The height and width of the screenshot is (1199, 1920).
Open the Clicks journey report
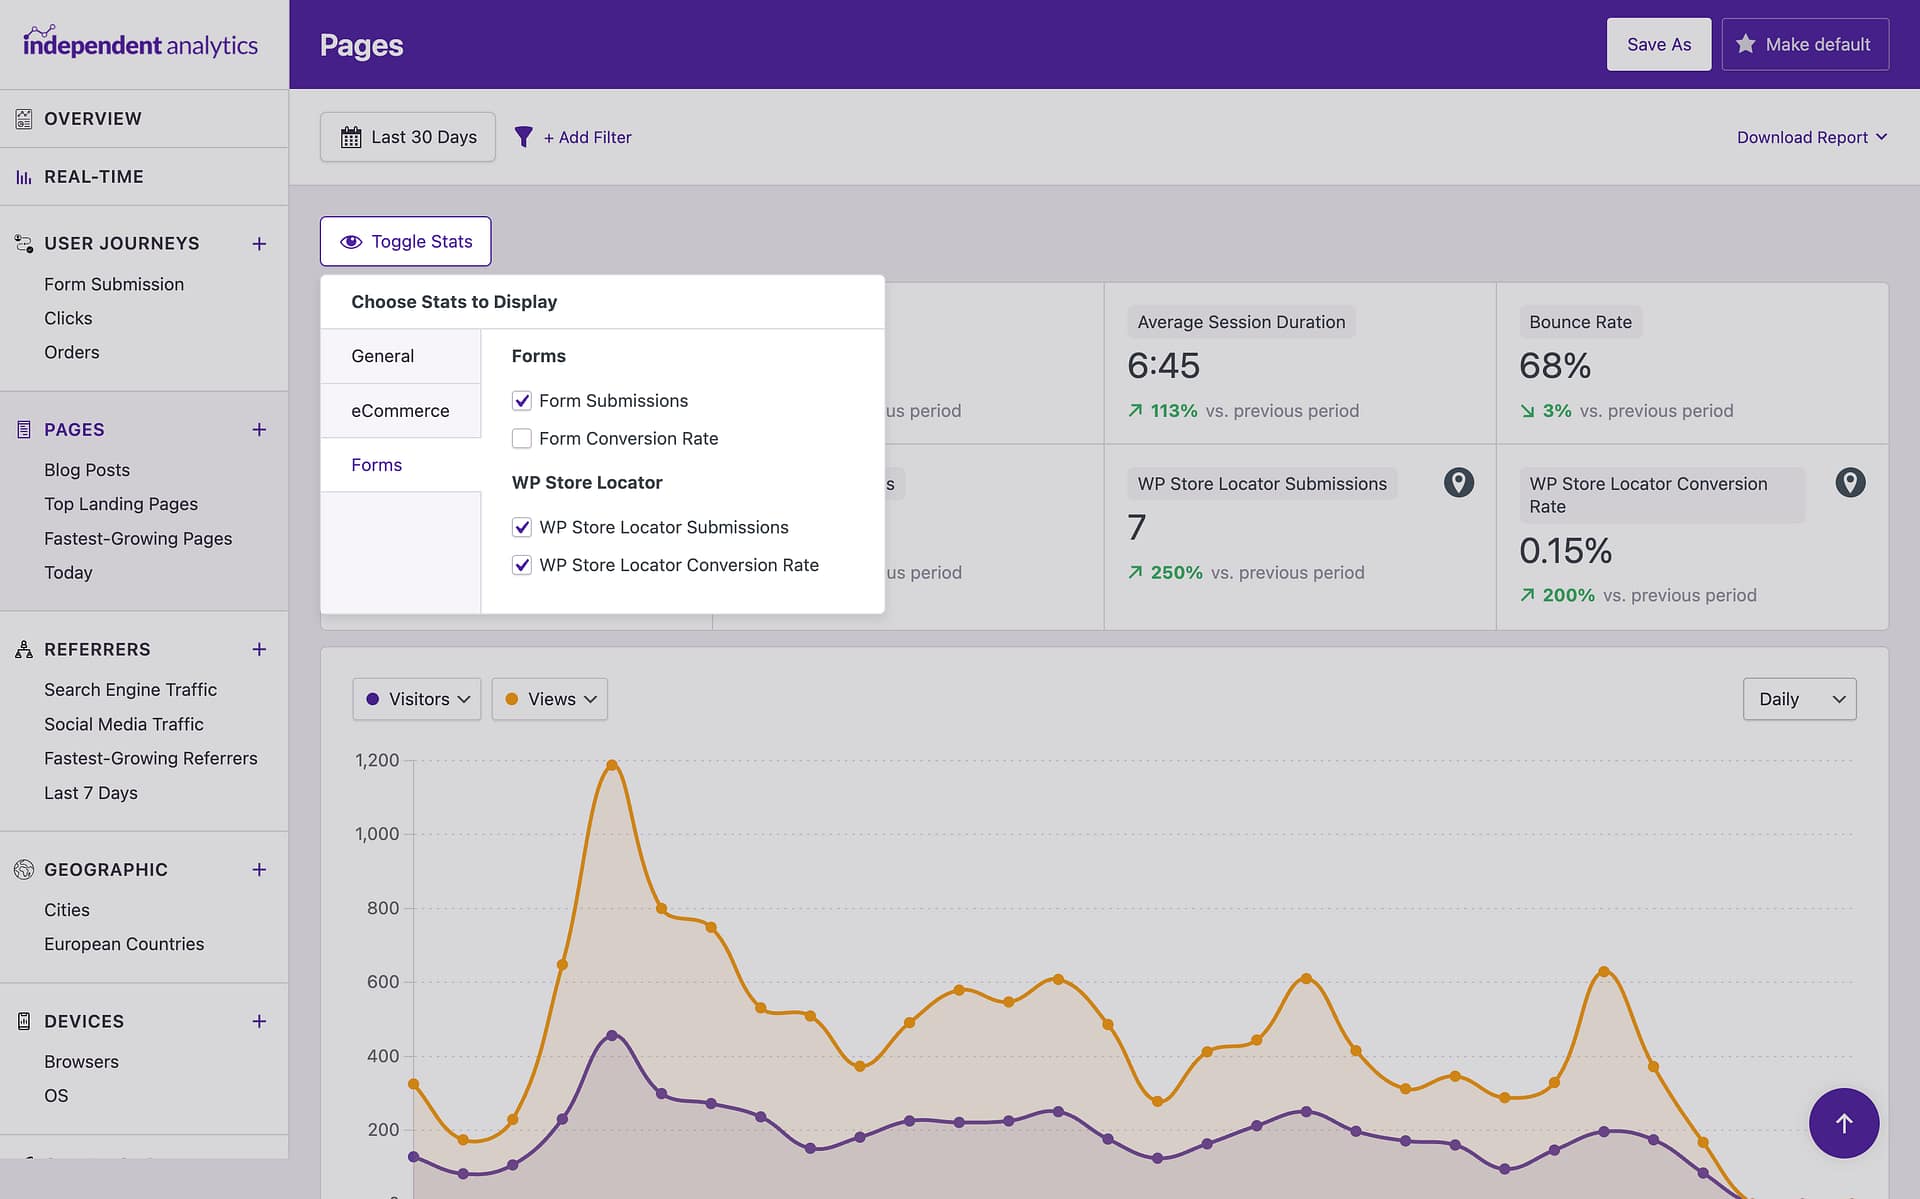point(68,318)
